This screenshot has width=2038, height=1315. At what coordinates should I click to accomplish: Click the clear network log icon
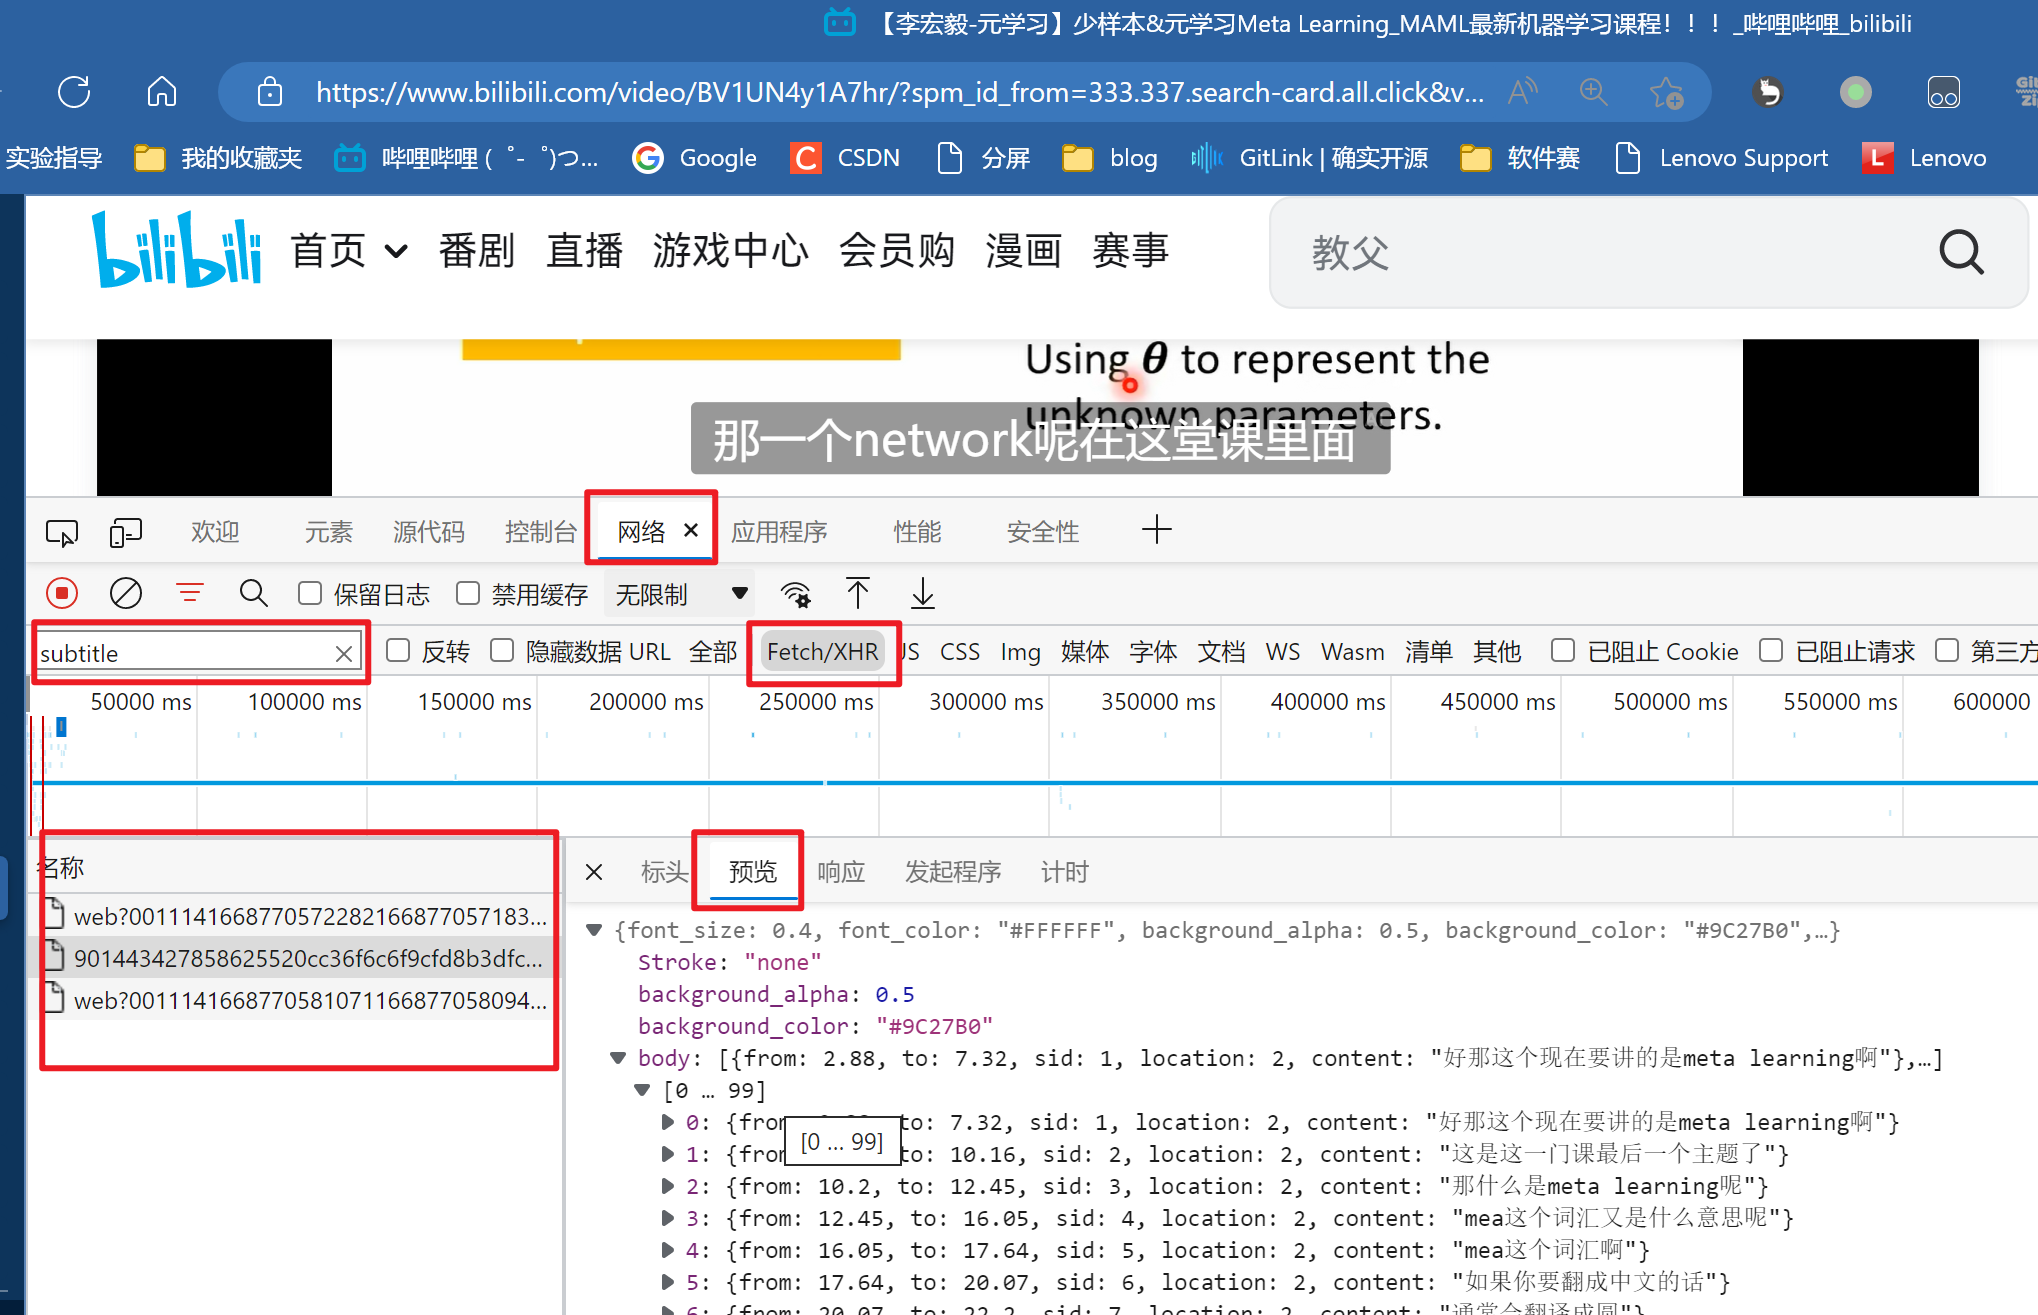pos(125,594)
